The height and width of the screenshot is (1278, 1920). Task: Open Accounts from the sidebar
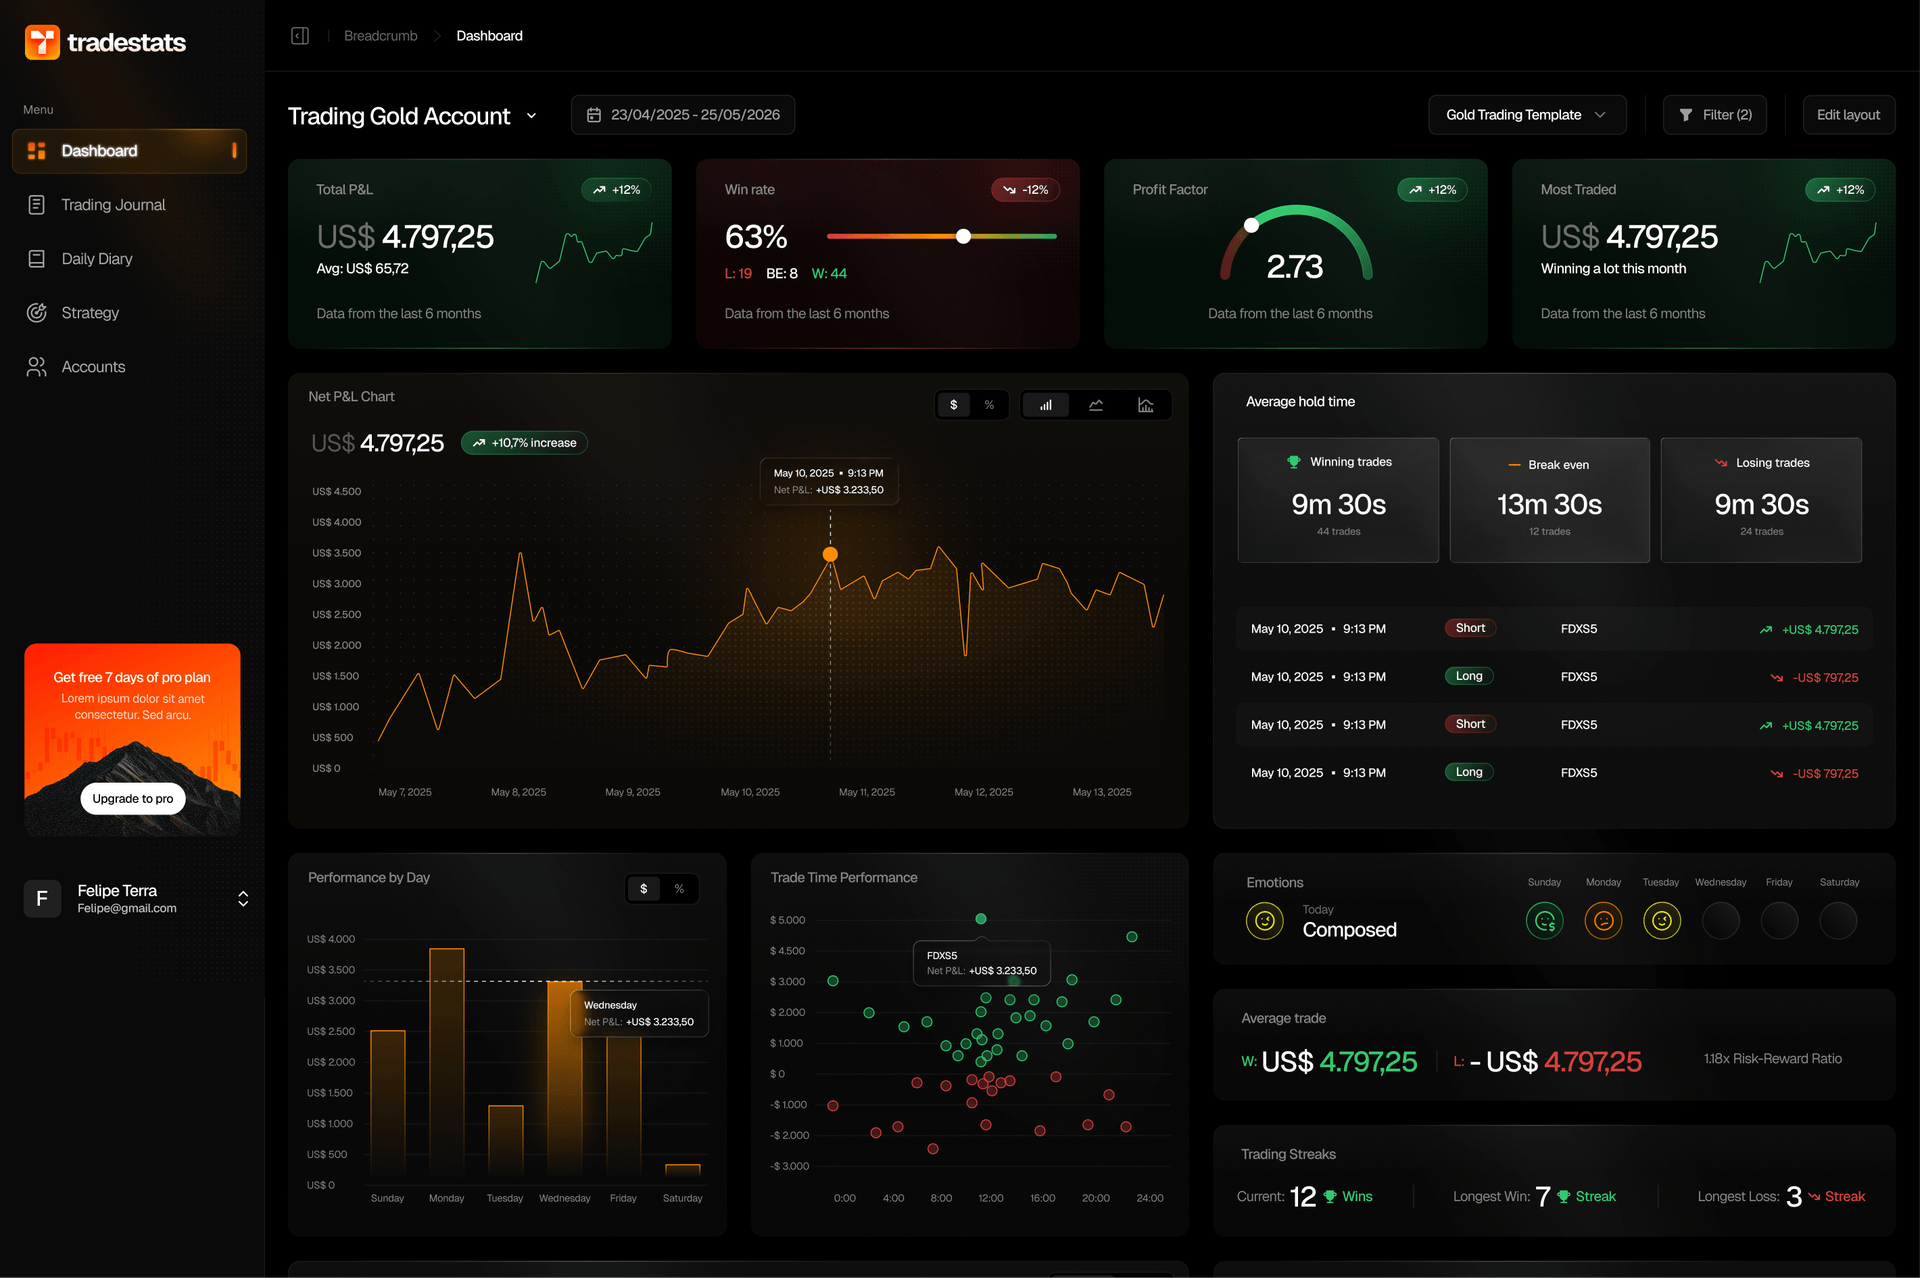tap(92, 366)
